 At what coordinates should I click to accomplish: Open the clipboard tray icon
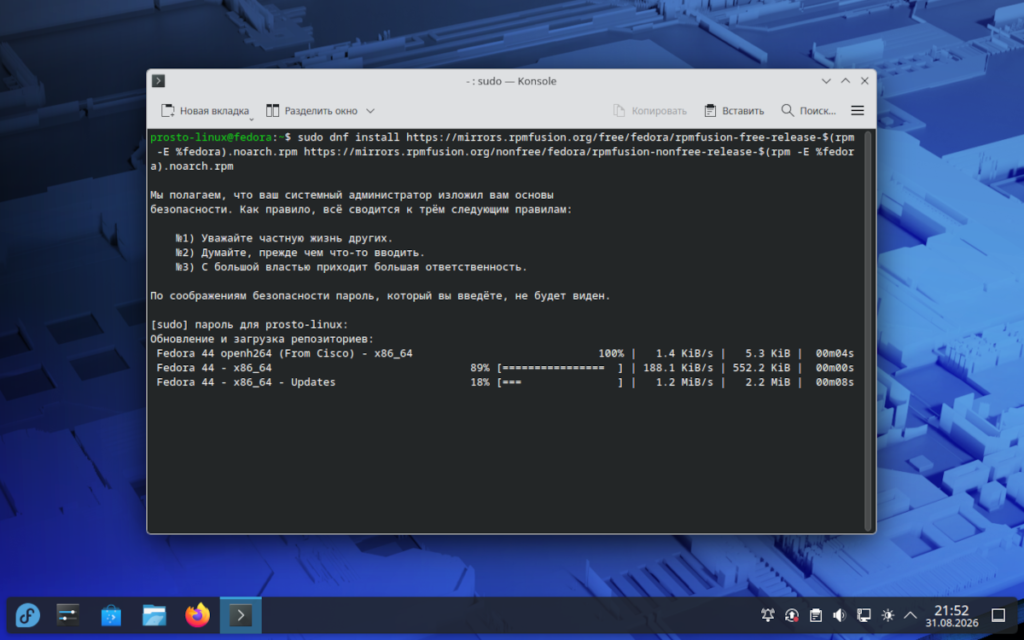point(816,615)
